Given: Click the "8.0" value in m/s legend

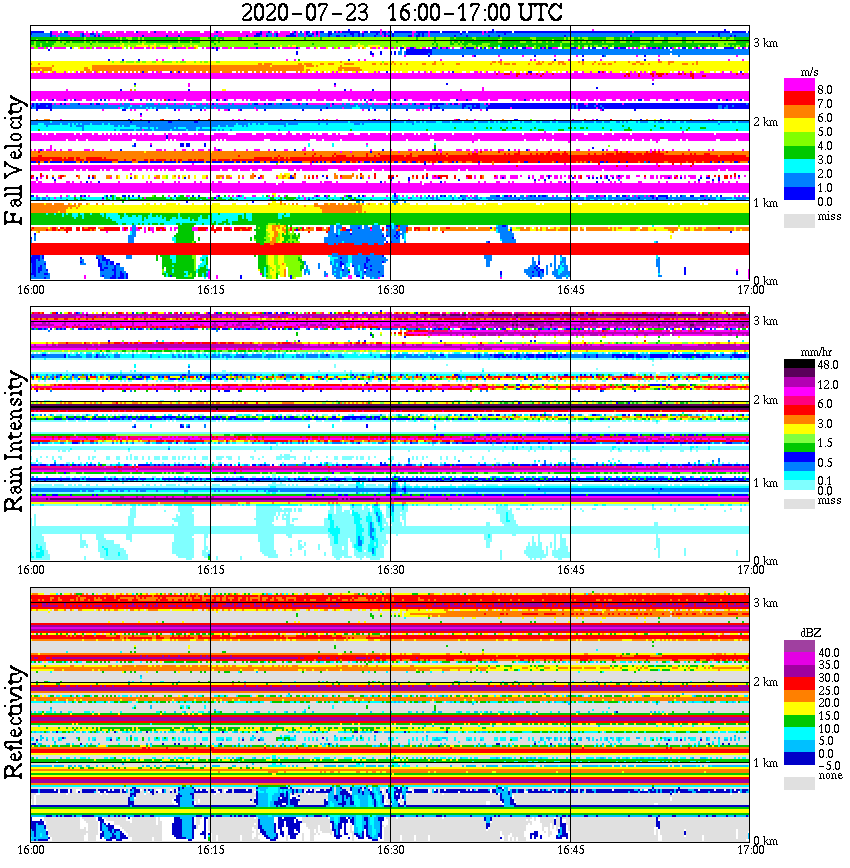Looking at the screenshot, I should [825, 90].
